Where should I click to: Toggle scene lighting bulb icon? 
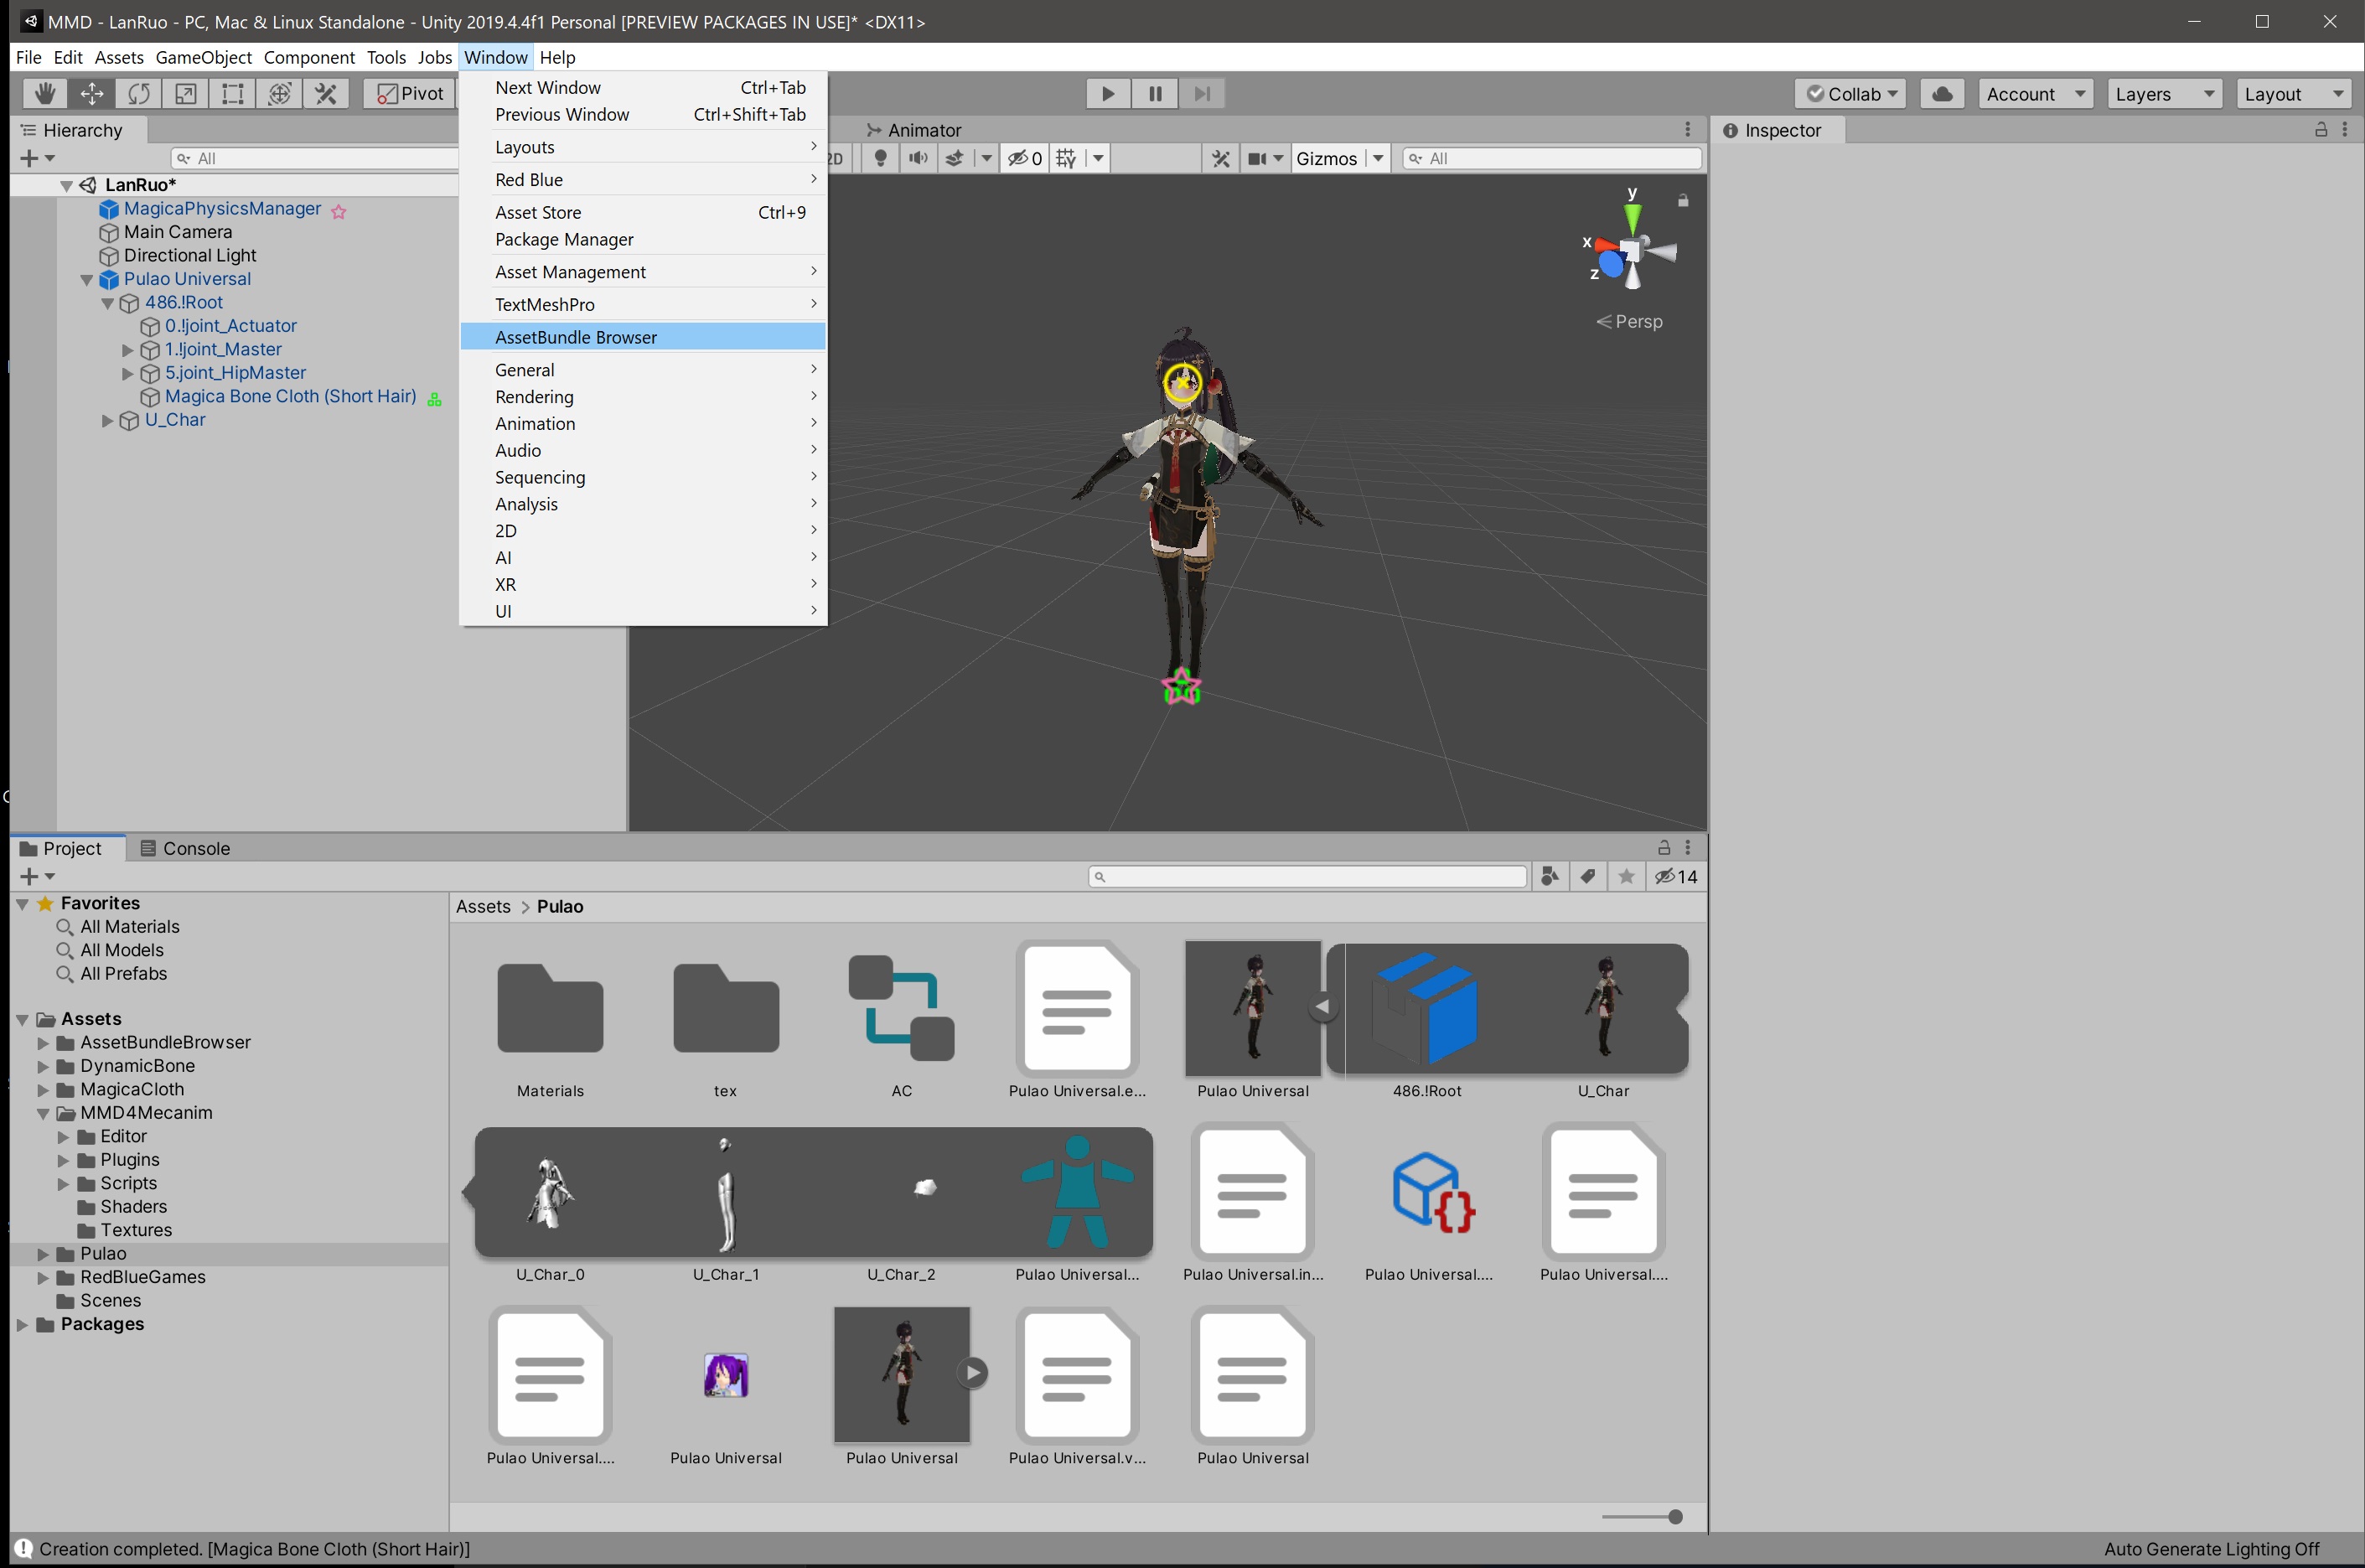(880, 159)
